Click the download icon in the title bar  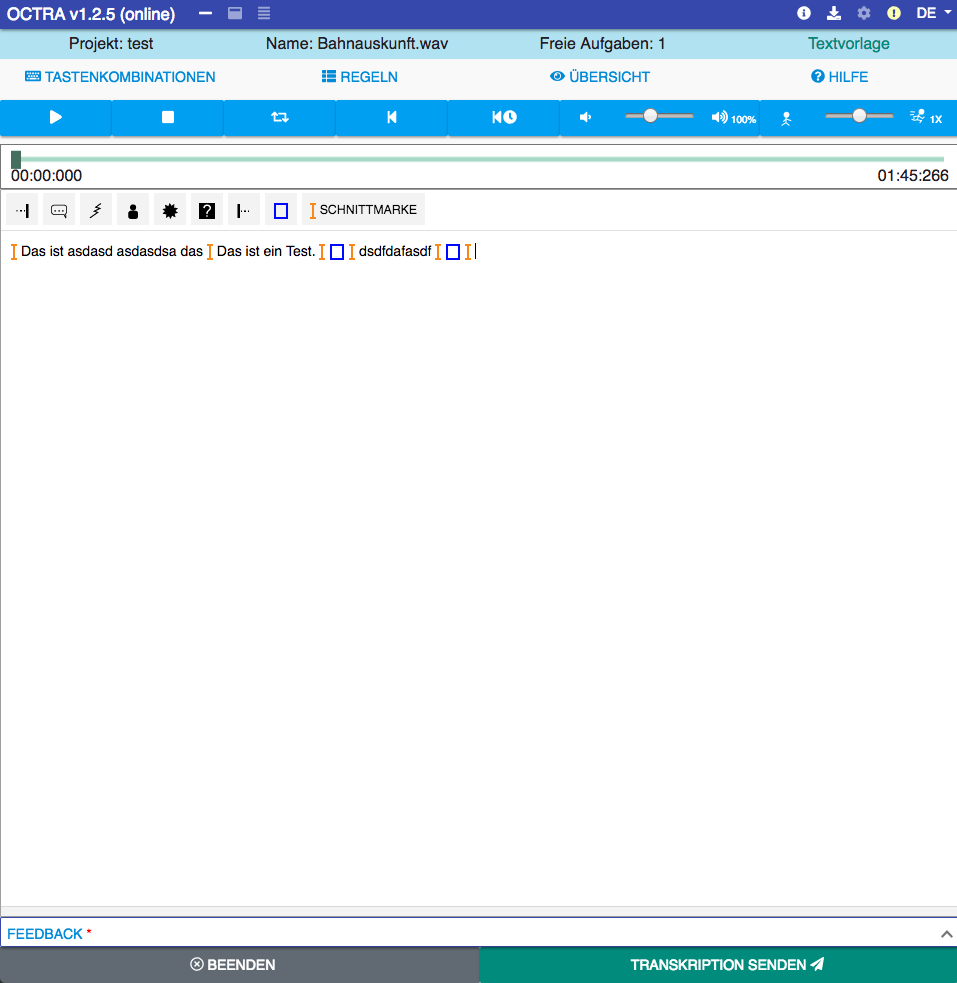click(x=833, y=14)
